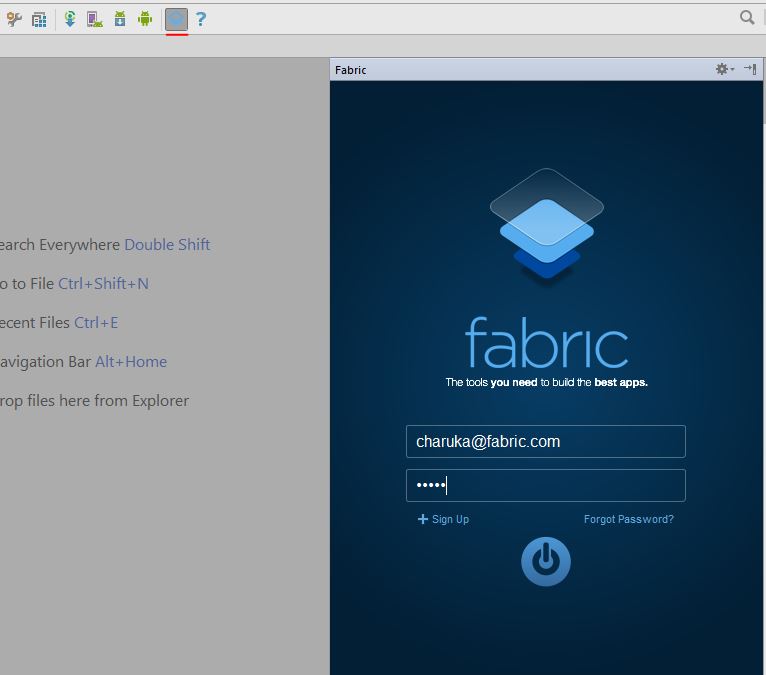Sign in with the power button

[546, 562]
